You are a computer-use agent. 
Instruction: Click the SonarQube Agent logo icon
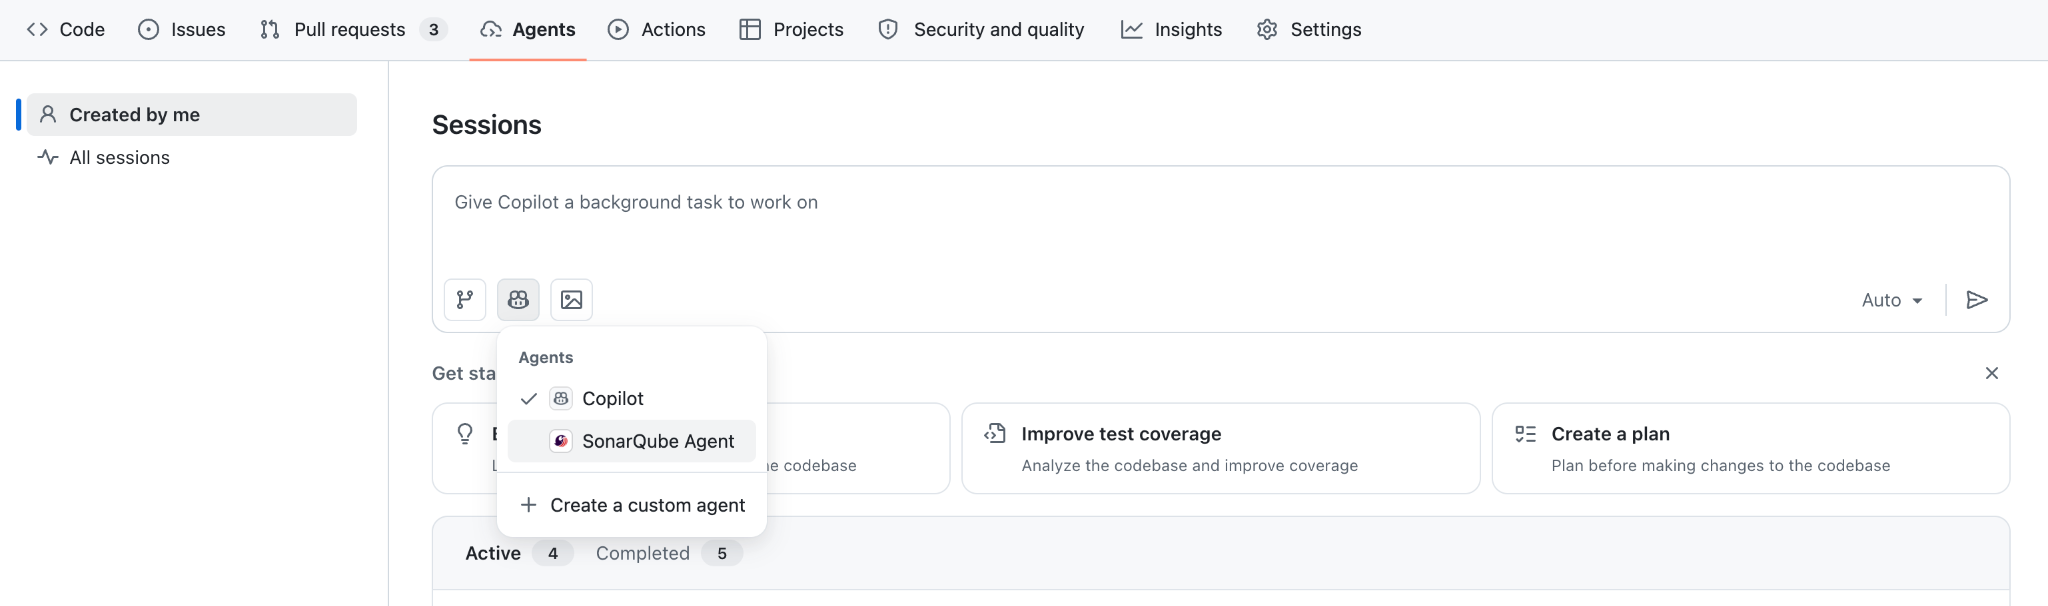(x=561, y=441)
